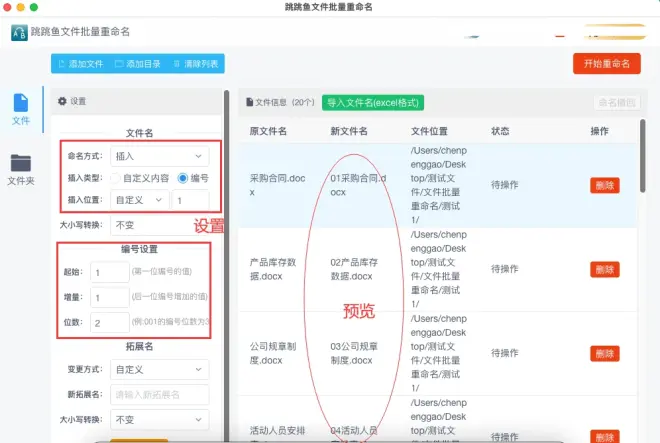This screenshot has height=443, width=660.
Task: Click the settings gear icon
Action: pos(62,101)
